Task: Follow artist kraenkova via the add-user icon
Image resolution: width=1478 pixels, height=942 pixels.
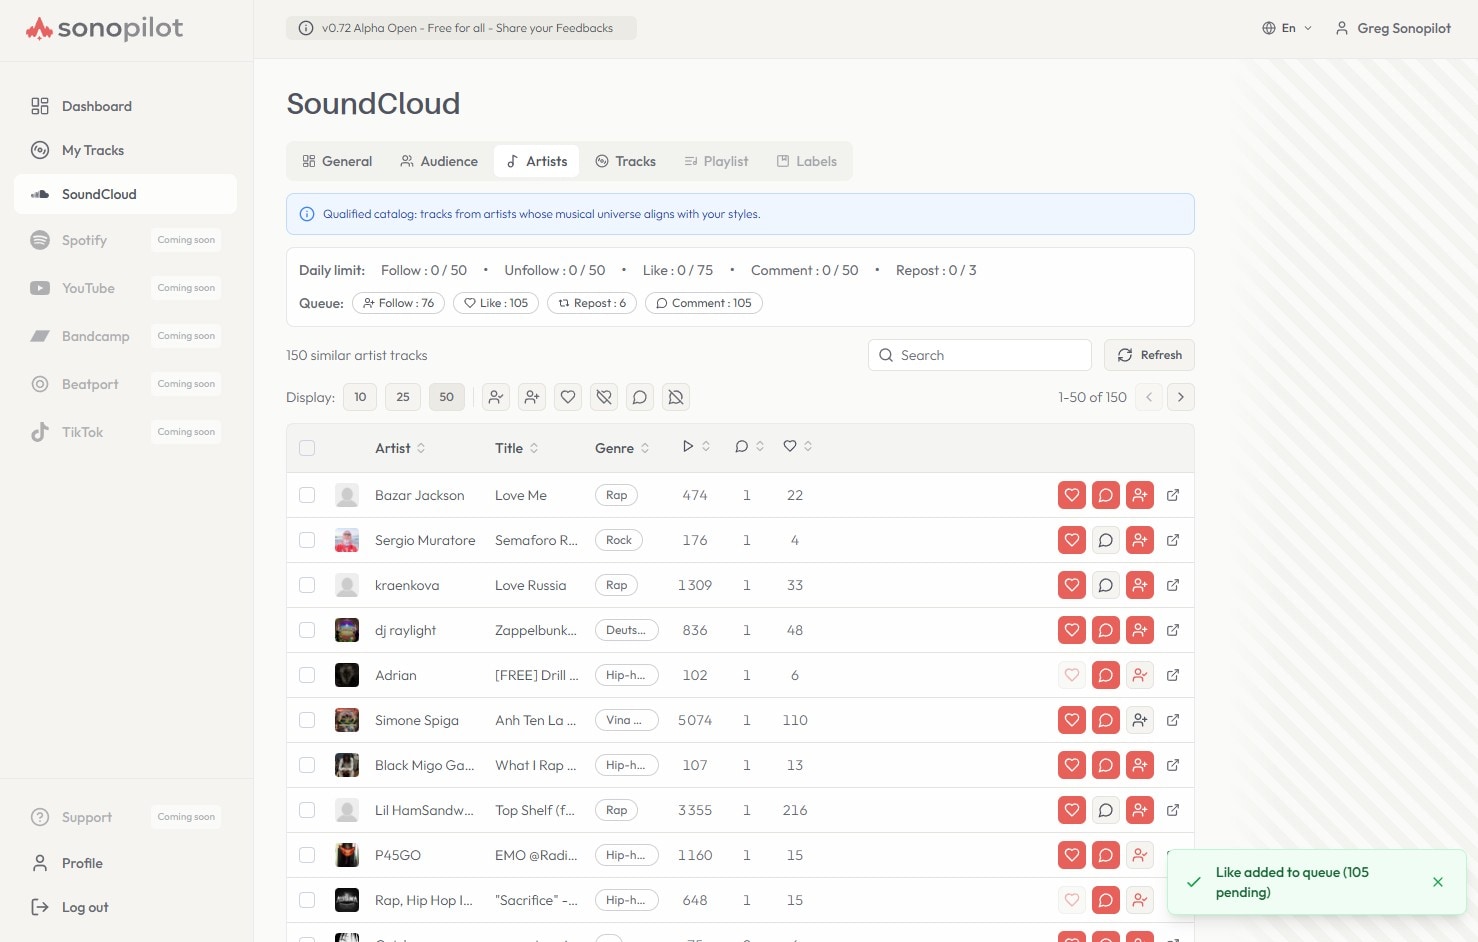Action: 1140,585
